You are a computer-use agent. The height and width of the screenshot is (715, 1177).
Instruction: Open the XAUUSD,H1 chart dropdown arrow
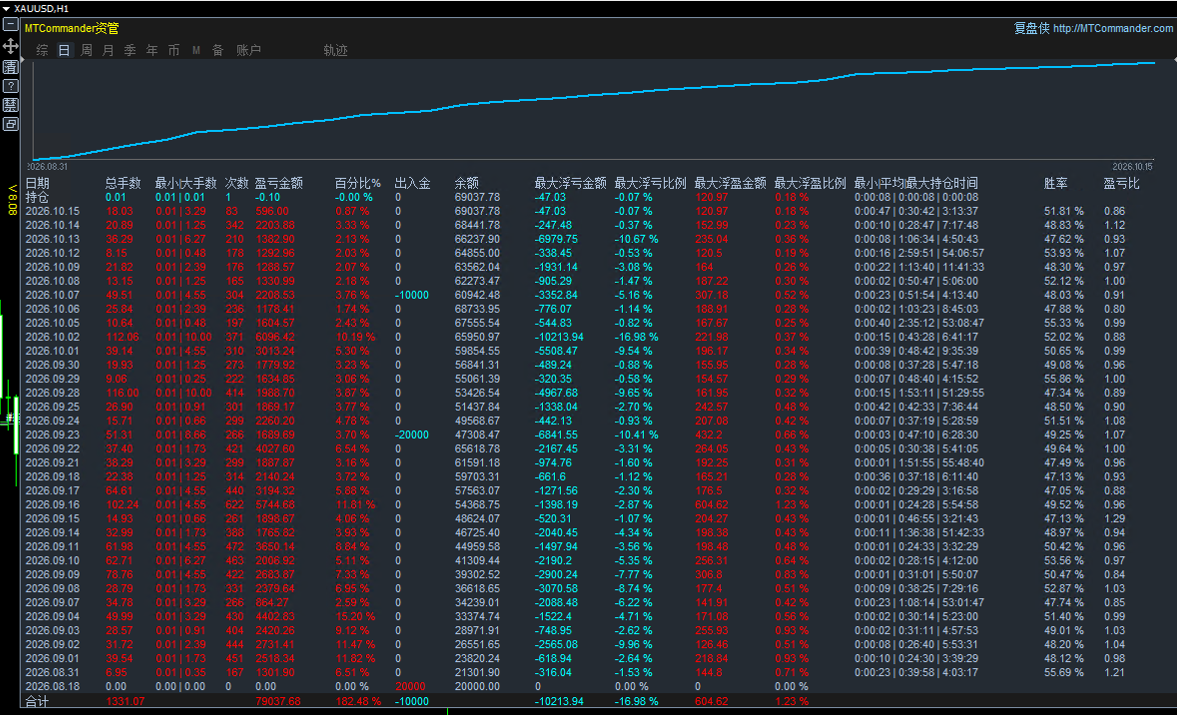[x=6, y=8]
